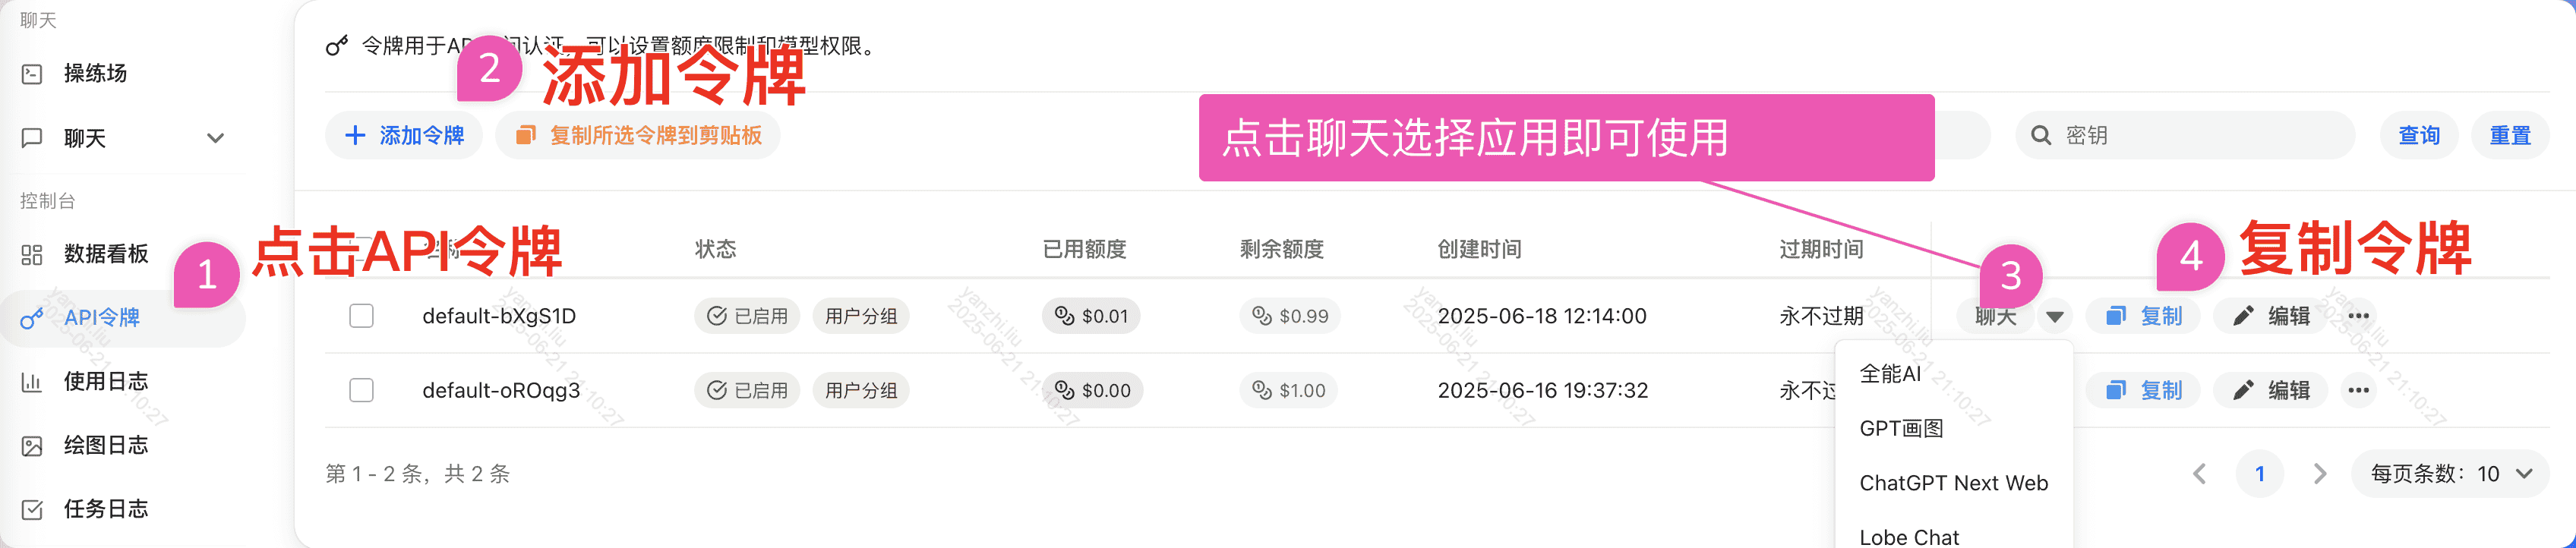Click the 绘图日志 image icon
Viewport: 2576px width, 548px height.
click(32, 446)
